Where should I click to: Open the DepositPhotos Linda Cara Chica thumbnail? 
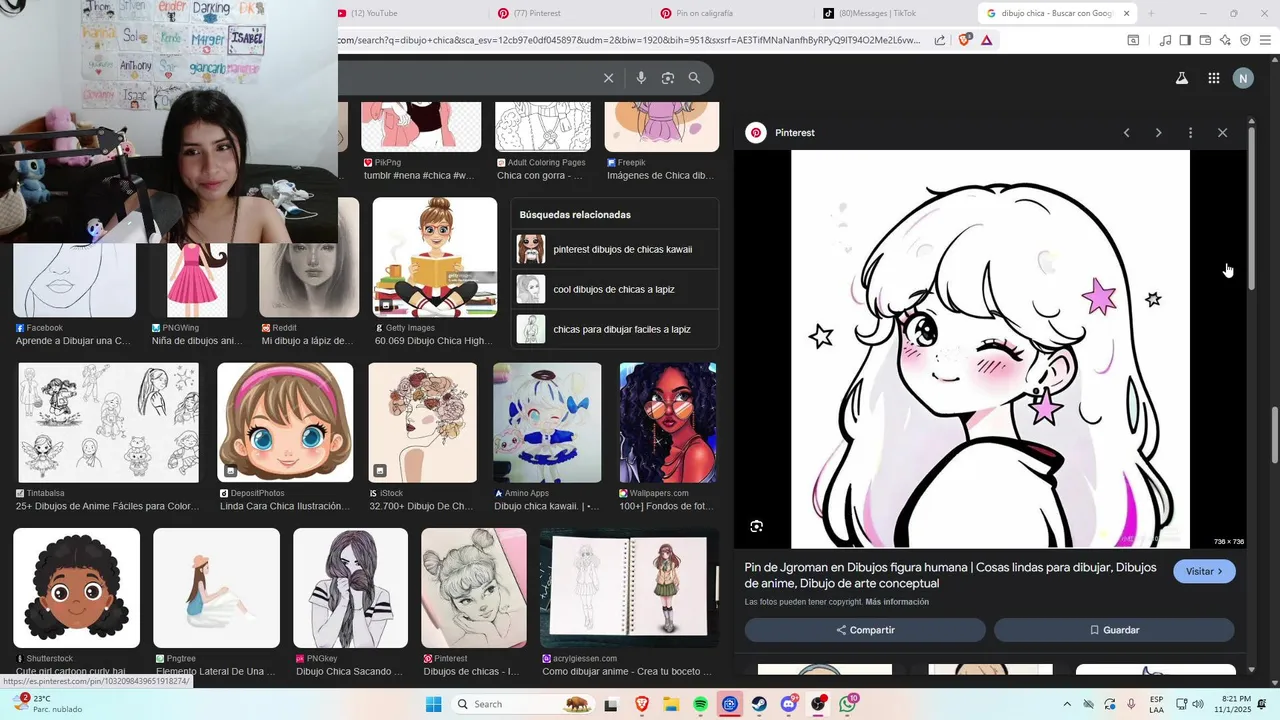285,422
